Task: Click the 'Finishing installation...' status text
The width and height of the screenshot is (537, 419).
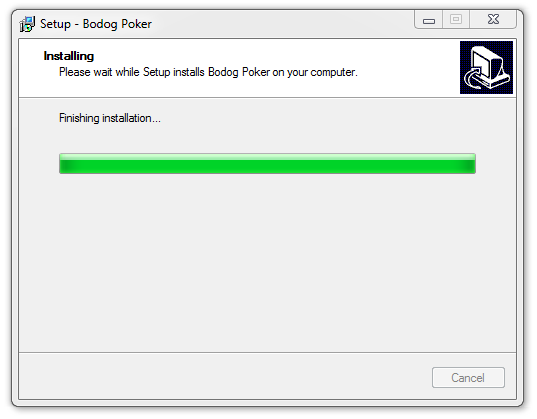Action: (x=110, y=118)
